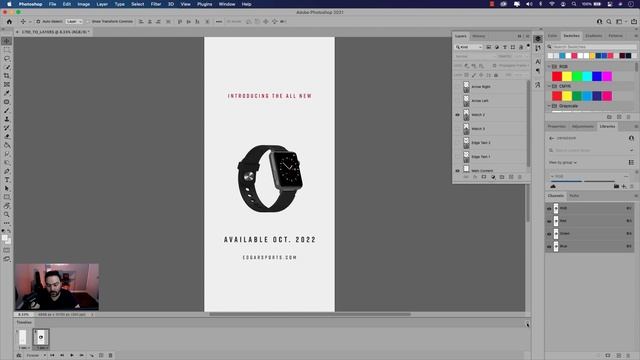The width and height of the screenshot is (640, 360).
Task: Create new layer in Layers panel
Action: (x=511, y=177)
